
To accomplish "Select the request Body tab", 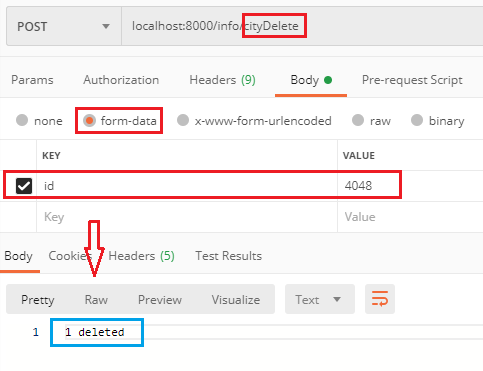I will pos(311,80).
